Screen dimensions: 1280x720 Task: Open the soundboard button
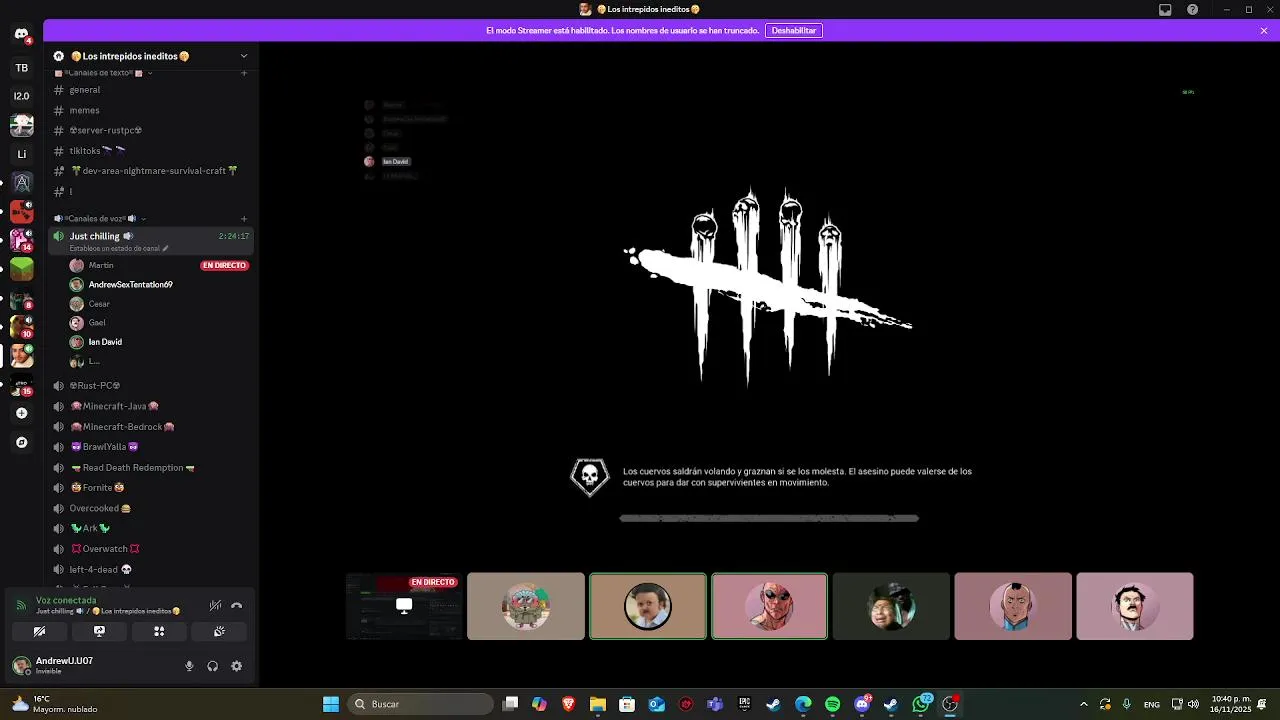point(219,631)
